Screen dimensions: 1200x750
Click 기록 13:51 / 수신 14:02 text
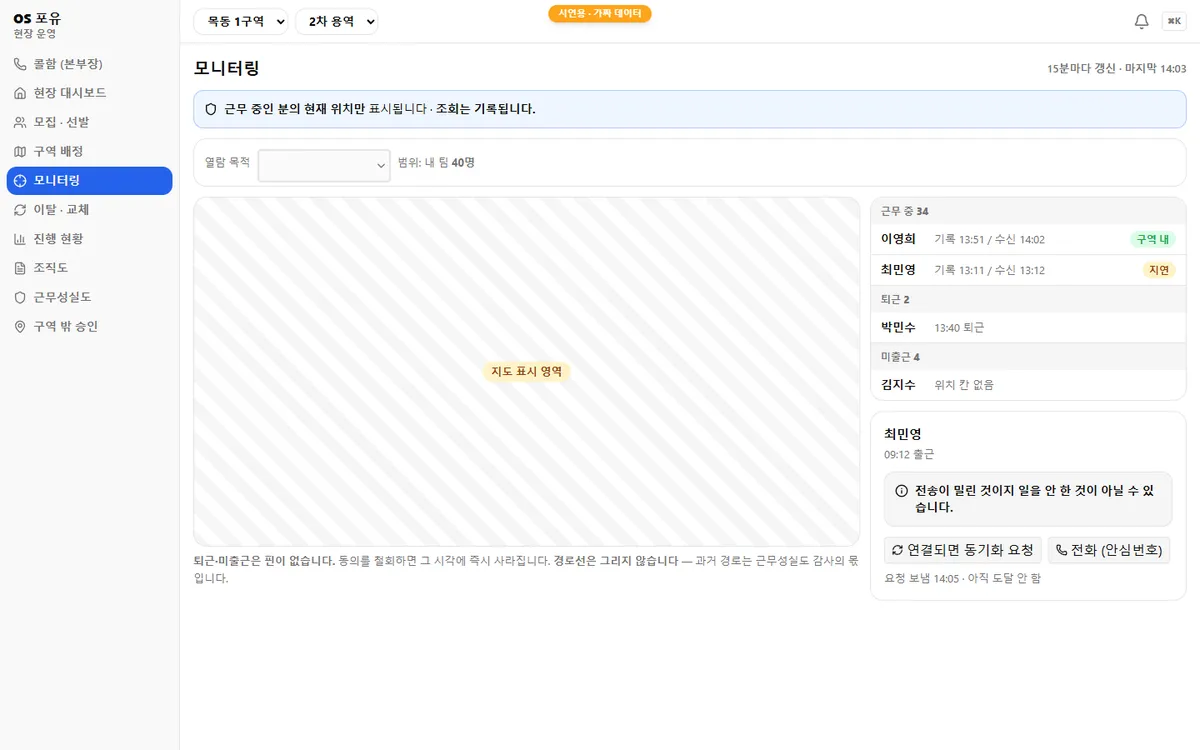[x=989, y=240]
